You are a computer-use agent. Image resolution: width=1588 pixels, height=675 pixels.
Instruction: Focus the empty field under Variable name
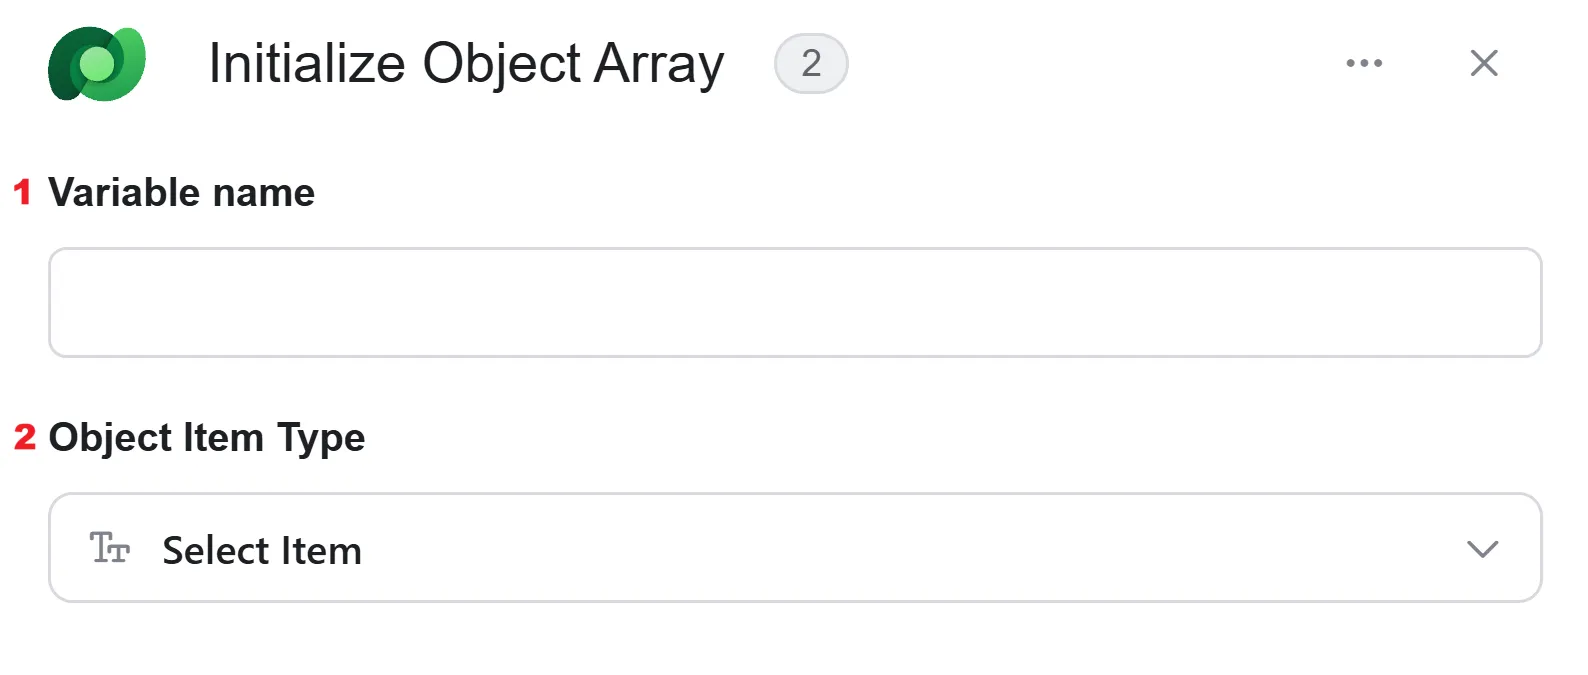point(795,303)
